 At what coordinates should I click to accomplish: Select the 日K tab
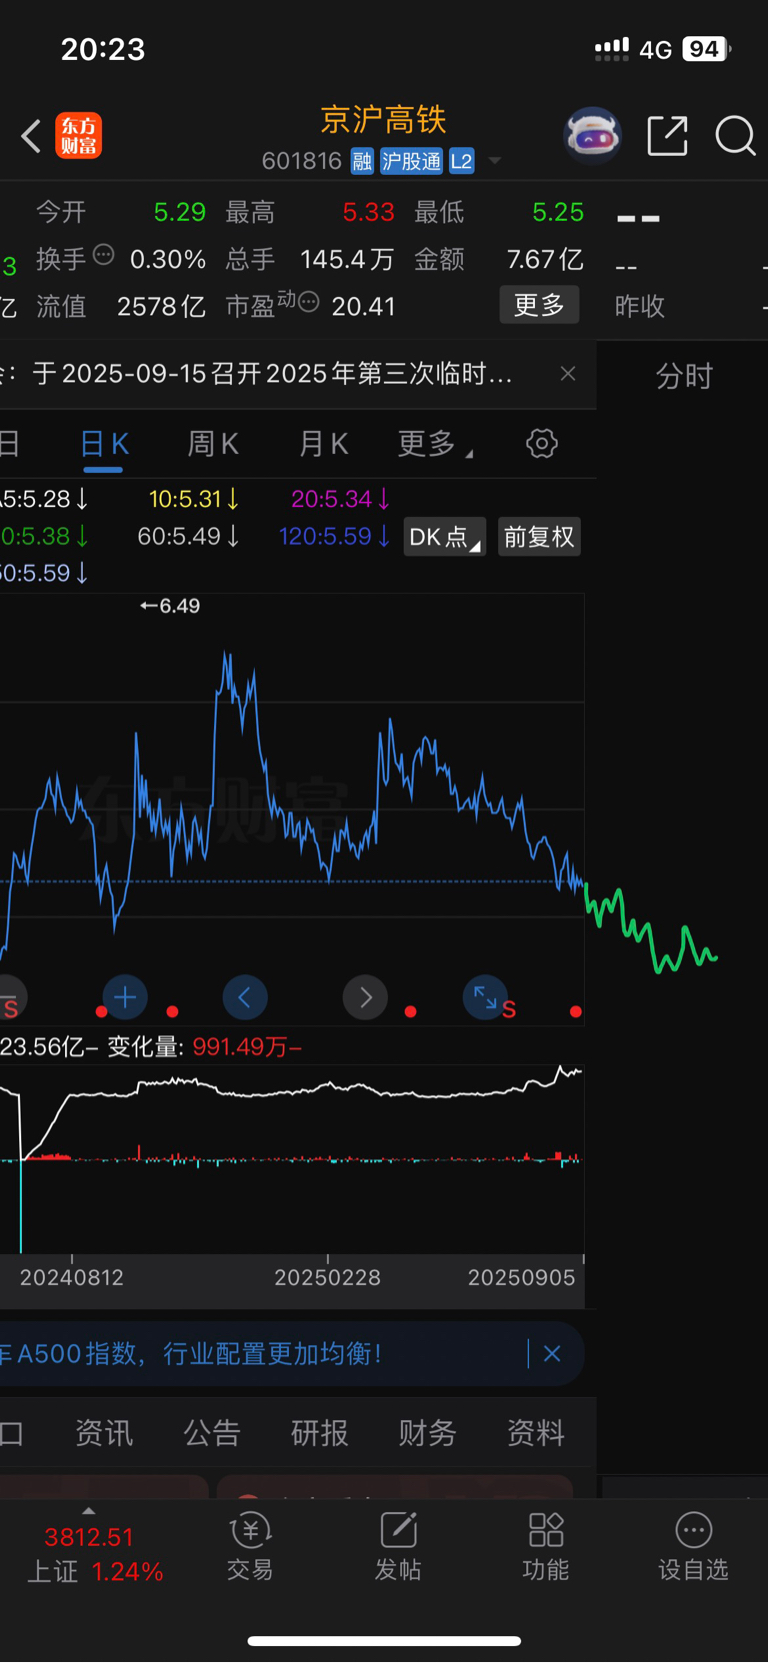(x=104, y=444)
